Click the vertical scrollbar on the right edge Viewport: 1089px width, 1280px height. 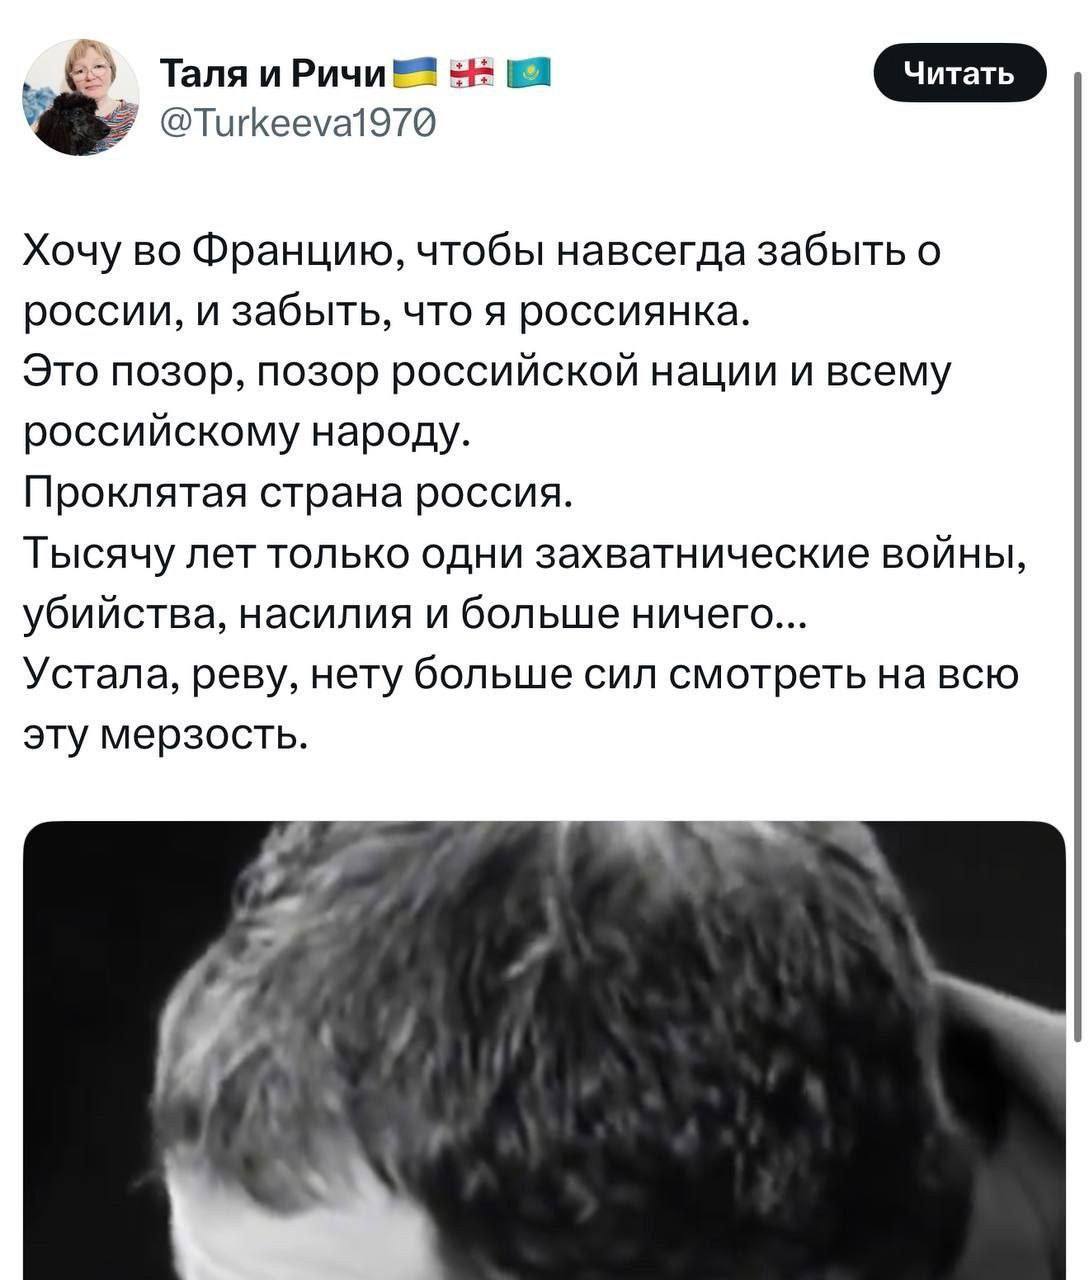[x=1078, y=560]
